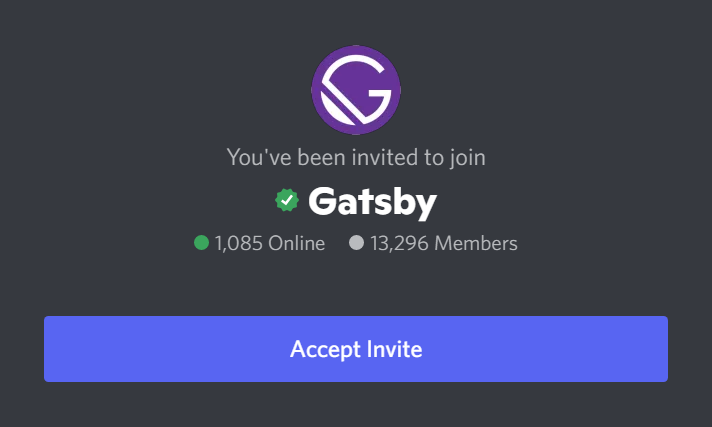Click the number 13,296 next to gray dot
This screenshot has height=427, width=712.
click(399, 243)
